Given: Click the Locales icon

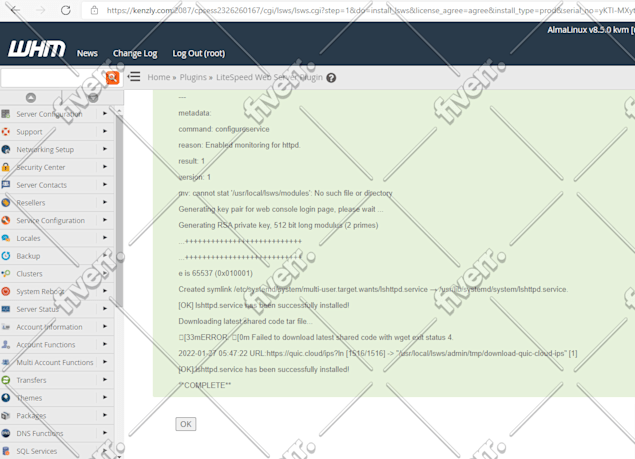Looking at the screenshot, I should pos(6,238).
